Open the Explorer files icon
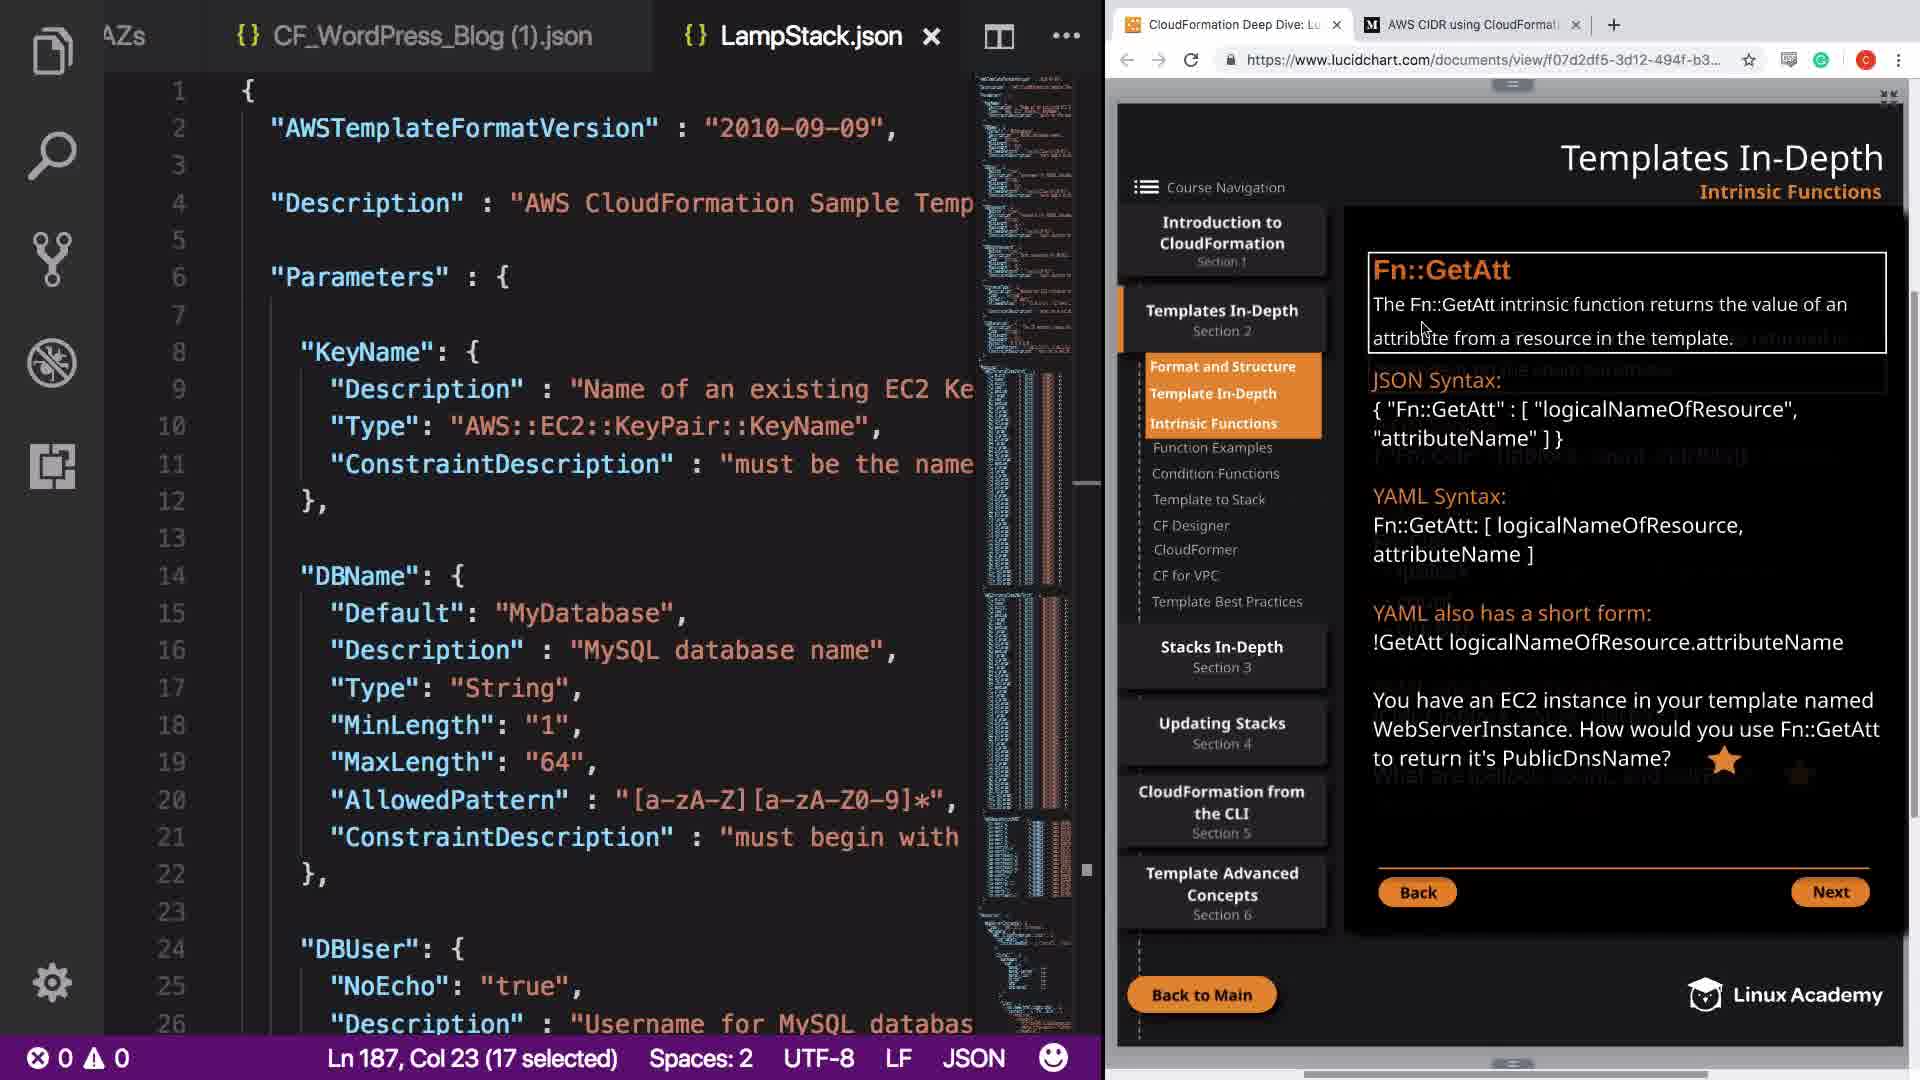Image resolution: width=1920 pixels, height=1080 pixels. point(52,52)
